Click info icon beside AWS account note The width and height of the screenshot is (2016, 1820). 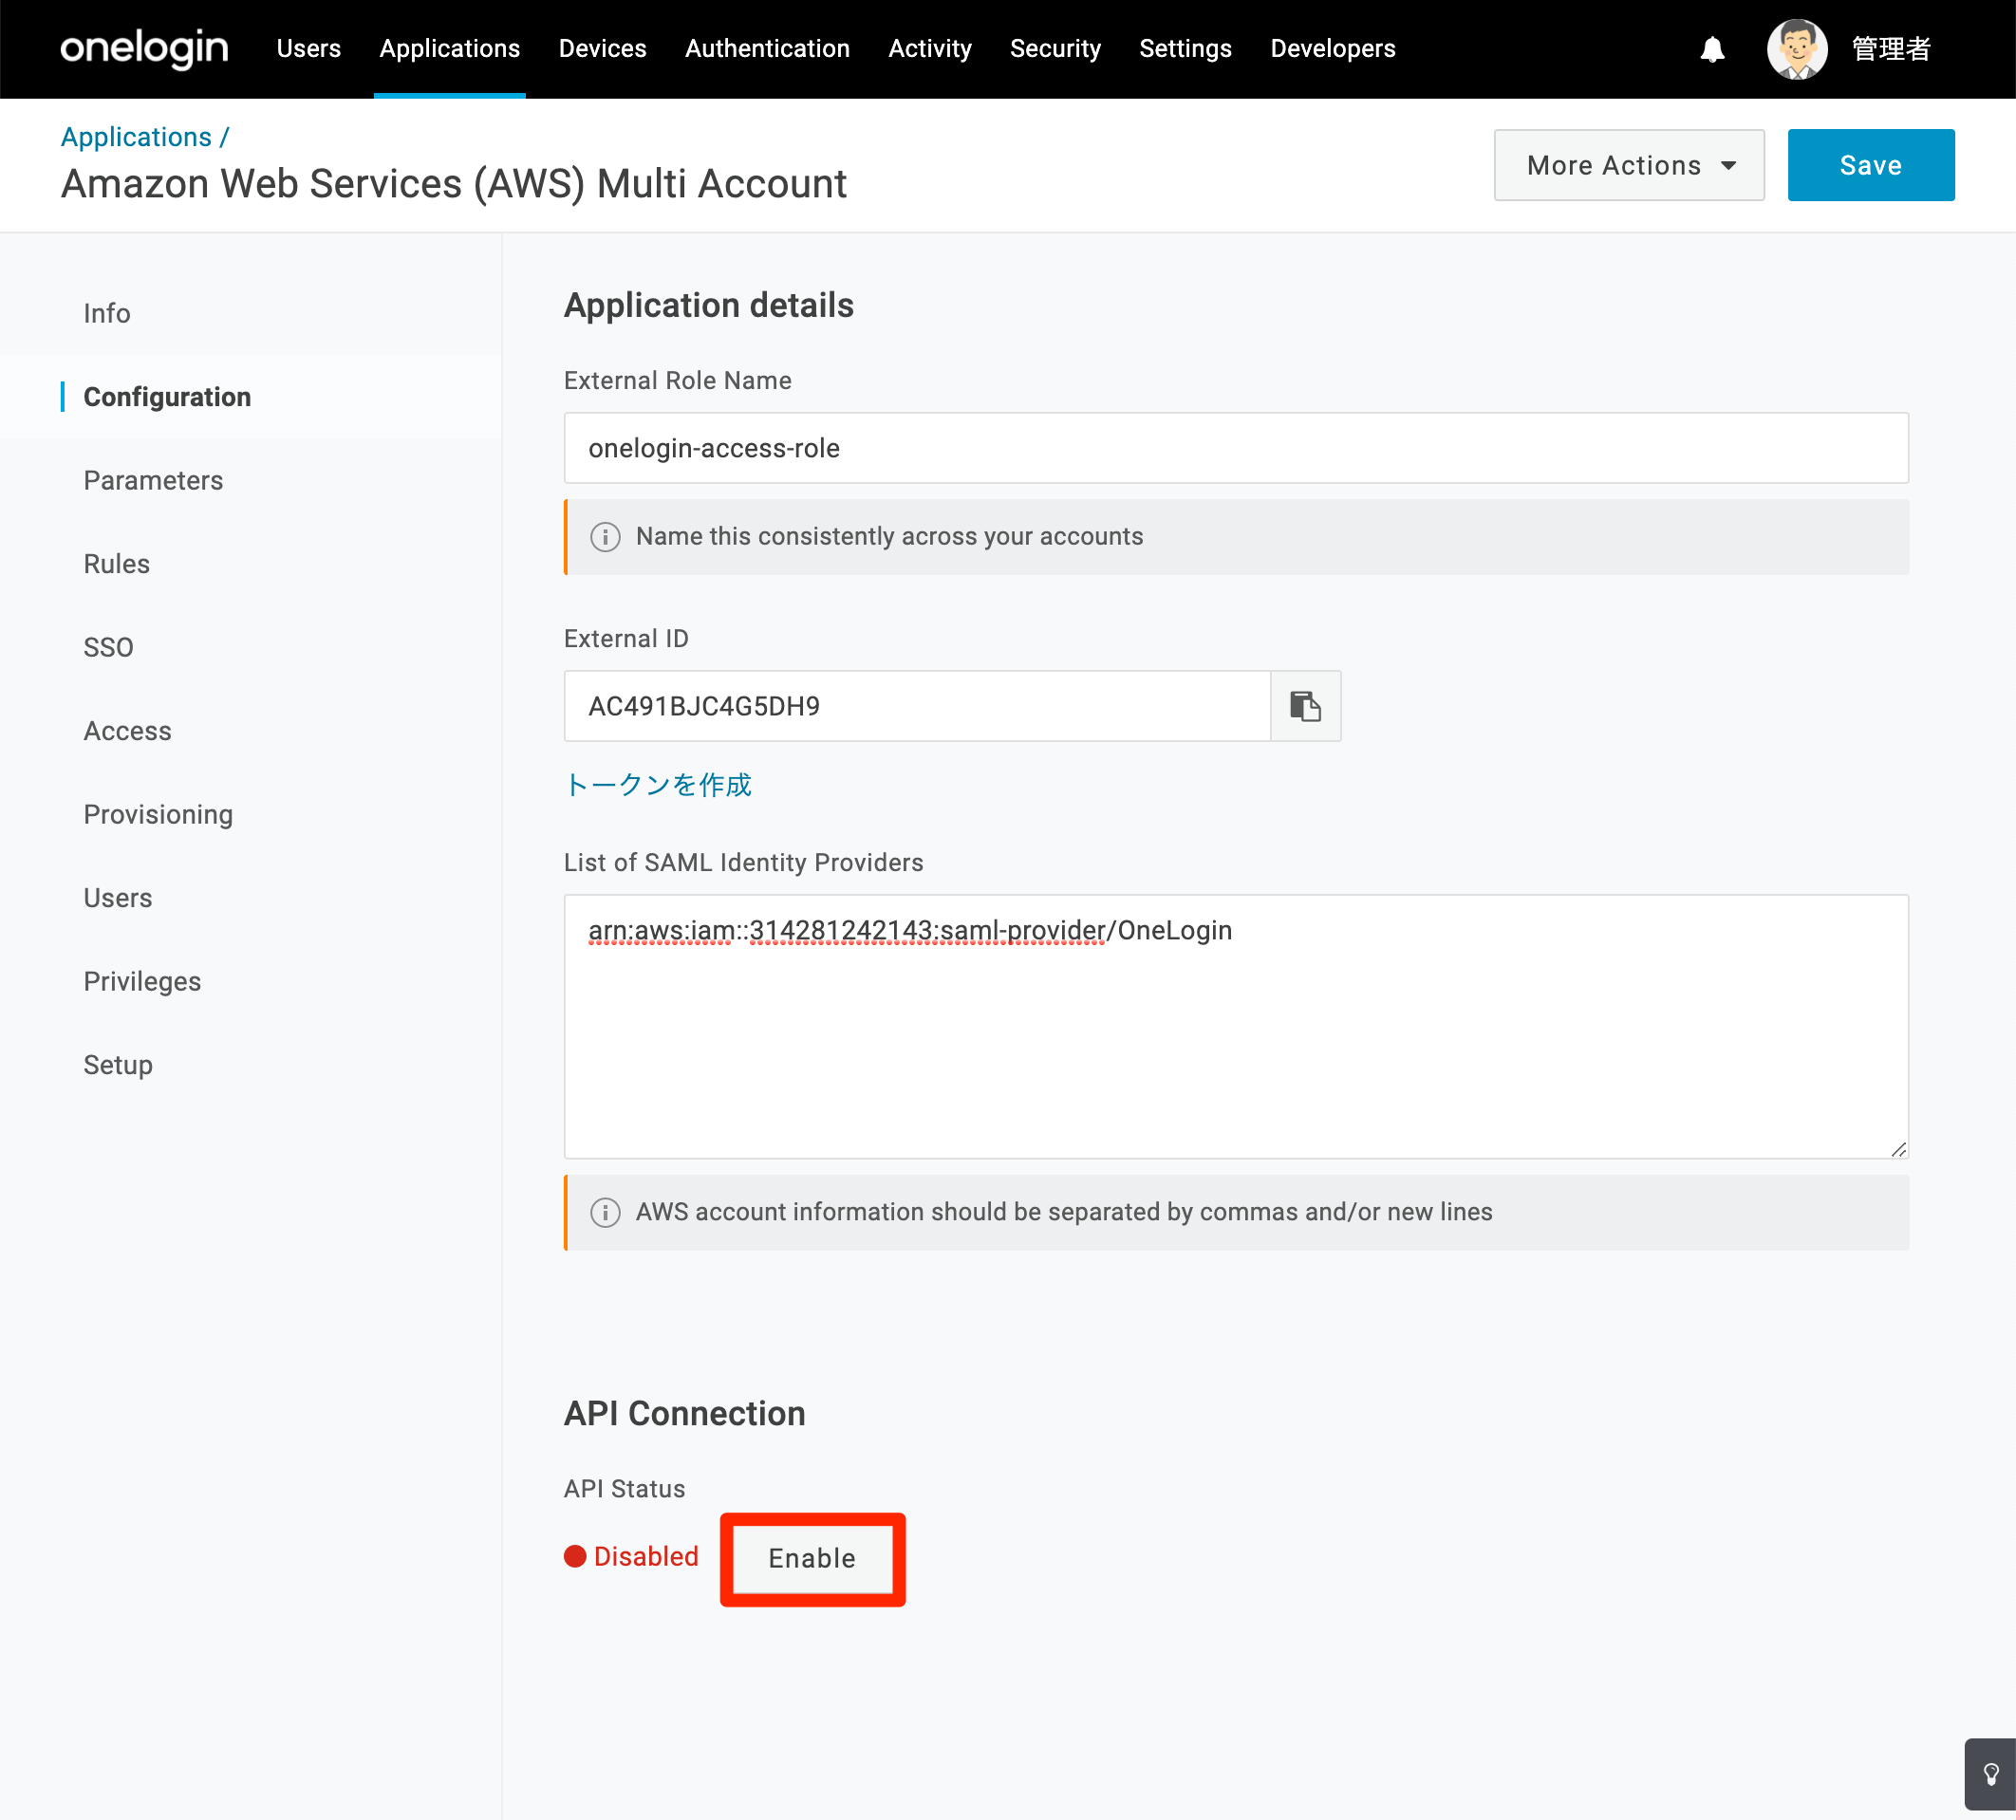pyautogui.click(x=605, y=1213)
